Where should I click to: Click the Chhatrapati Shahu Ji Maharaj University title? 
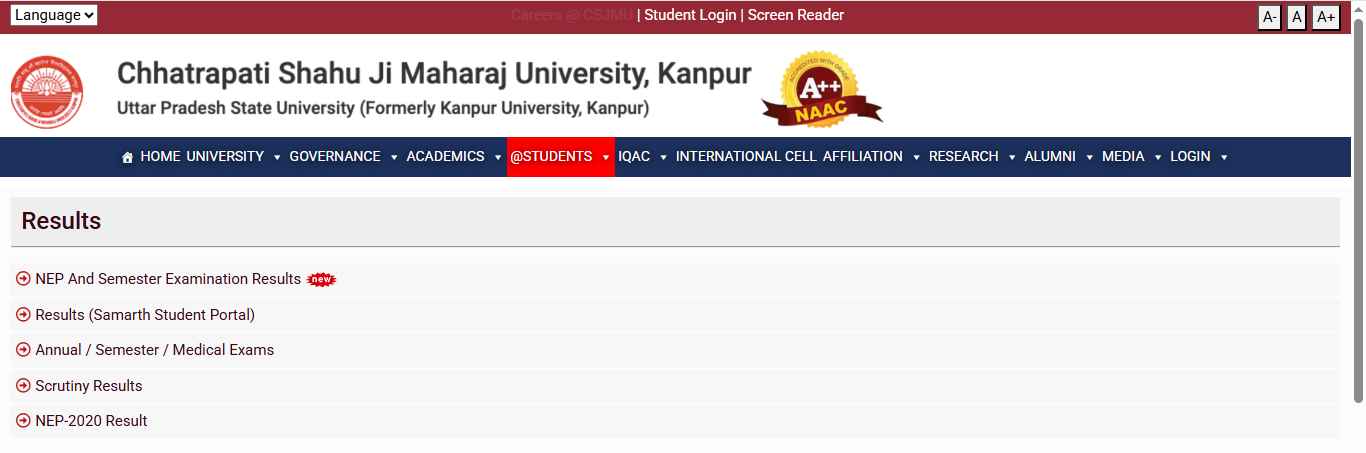click(434, 73)
